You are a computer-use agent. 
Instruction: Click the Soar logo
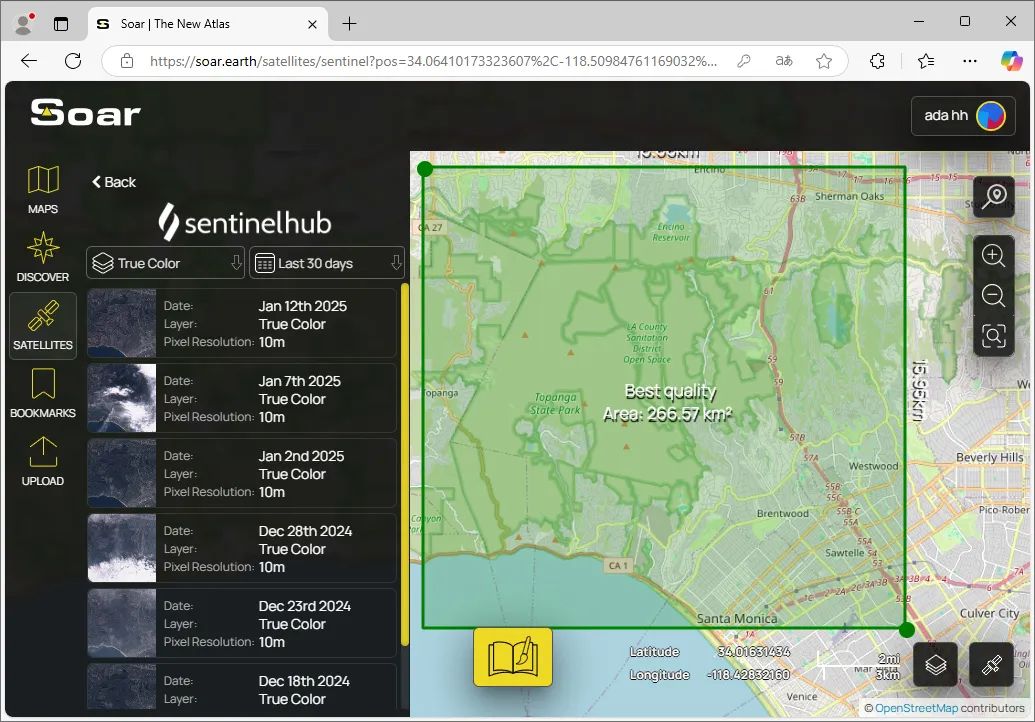point(86,113)
